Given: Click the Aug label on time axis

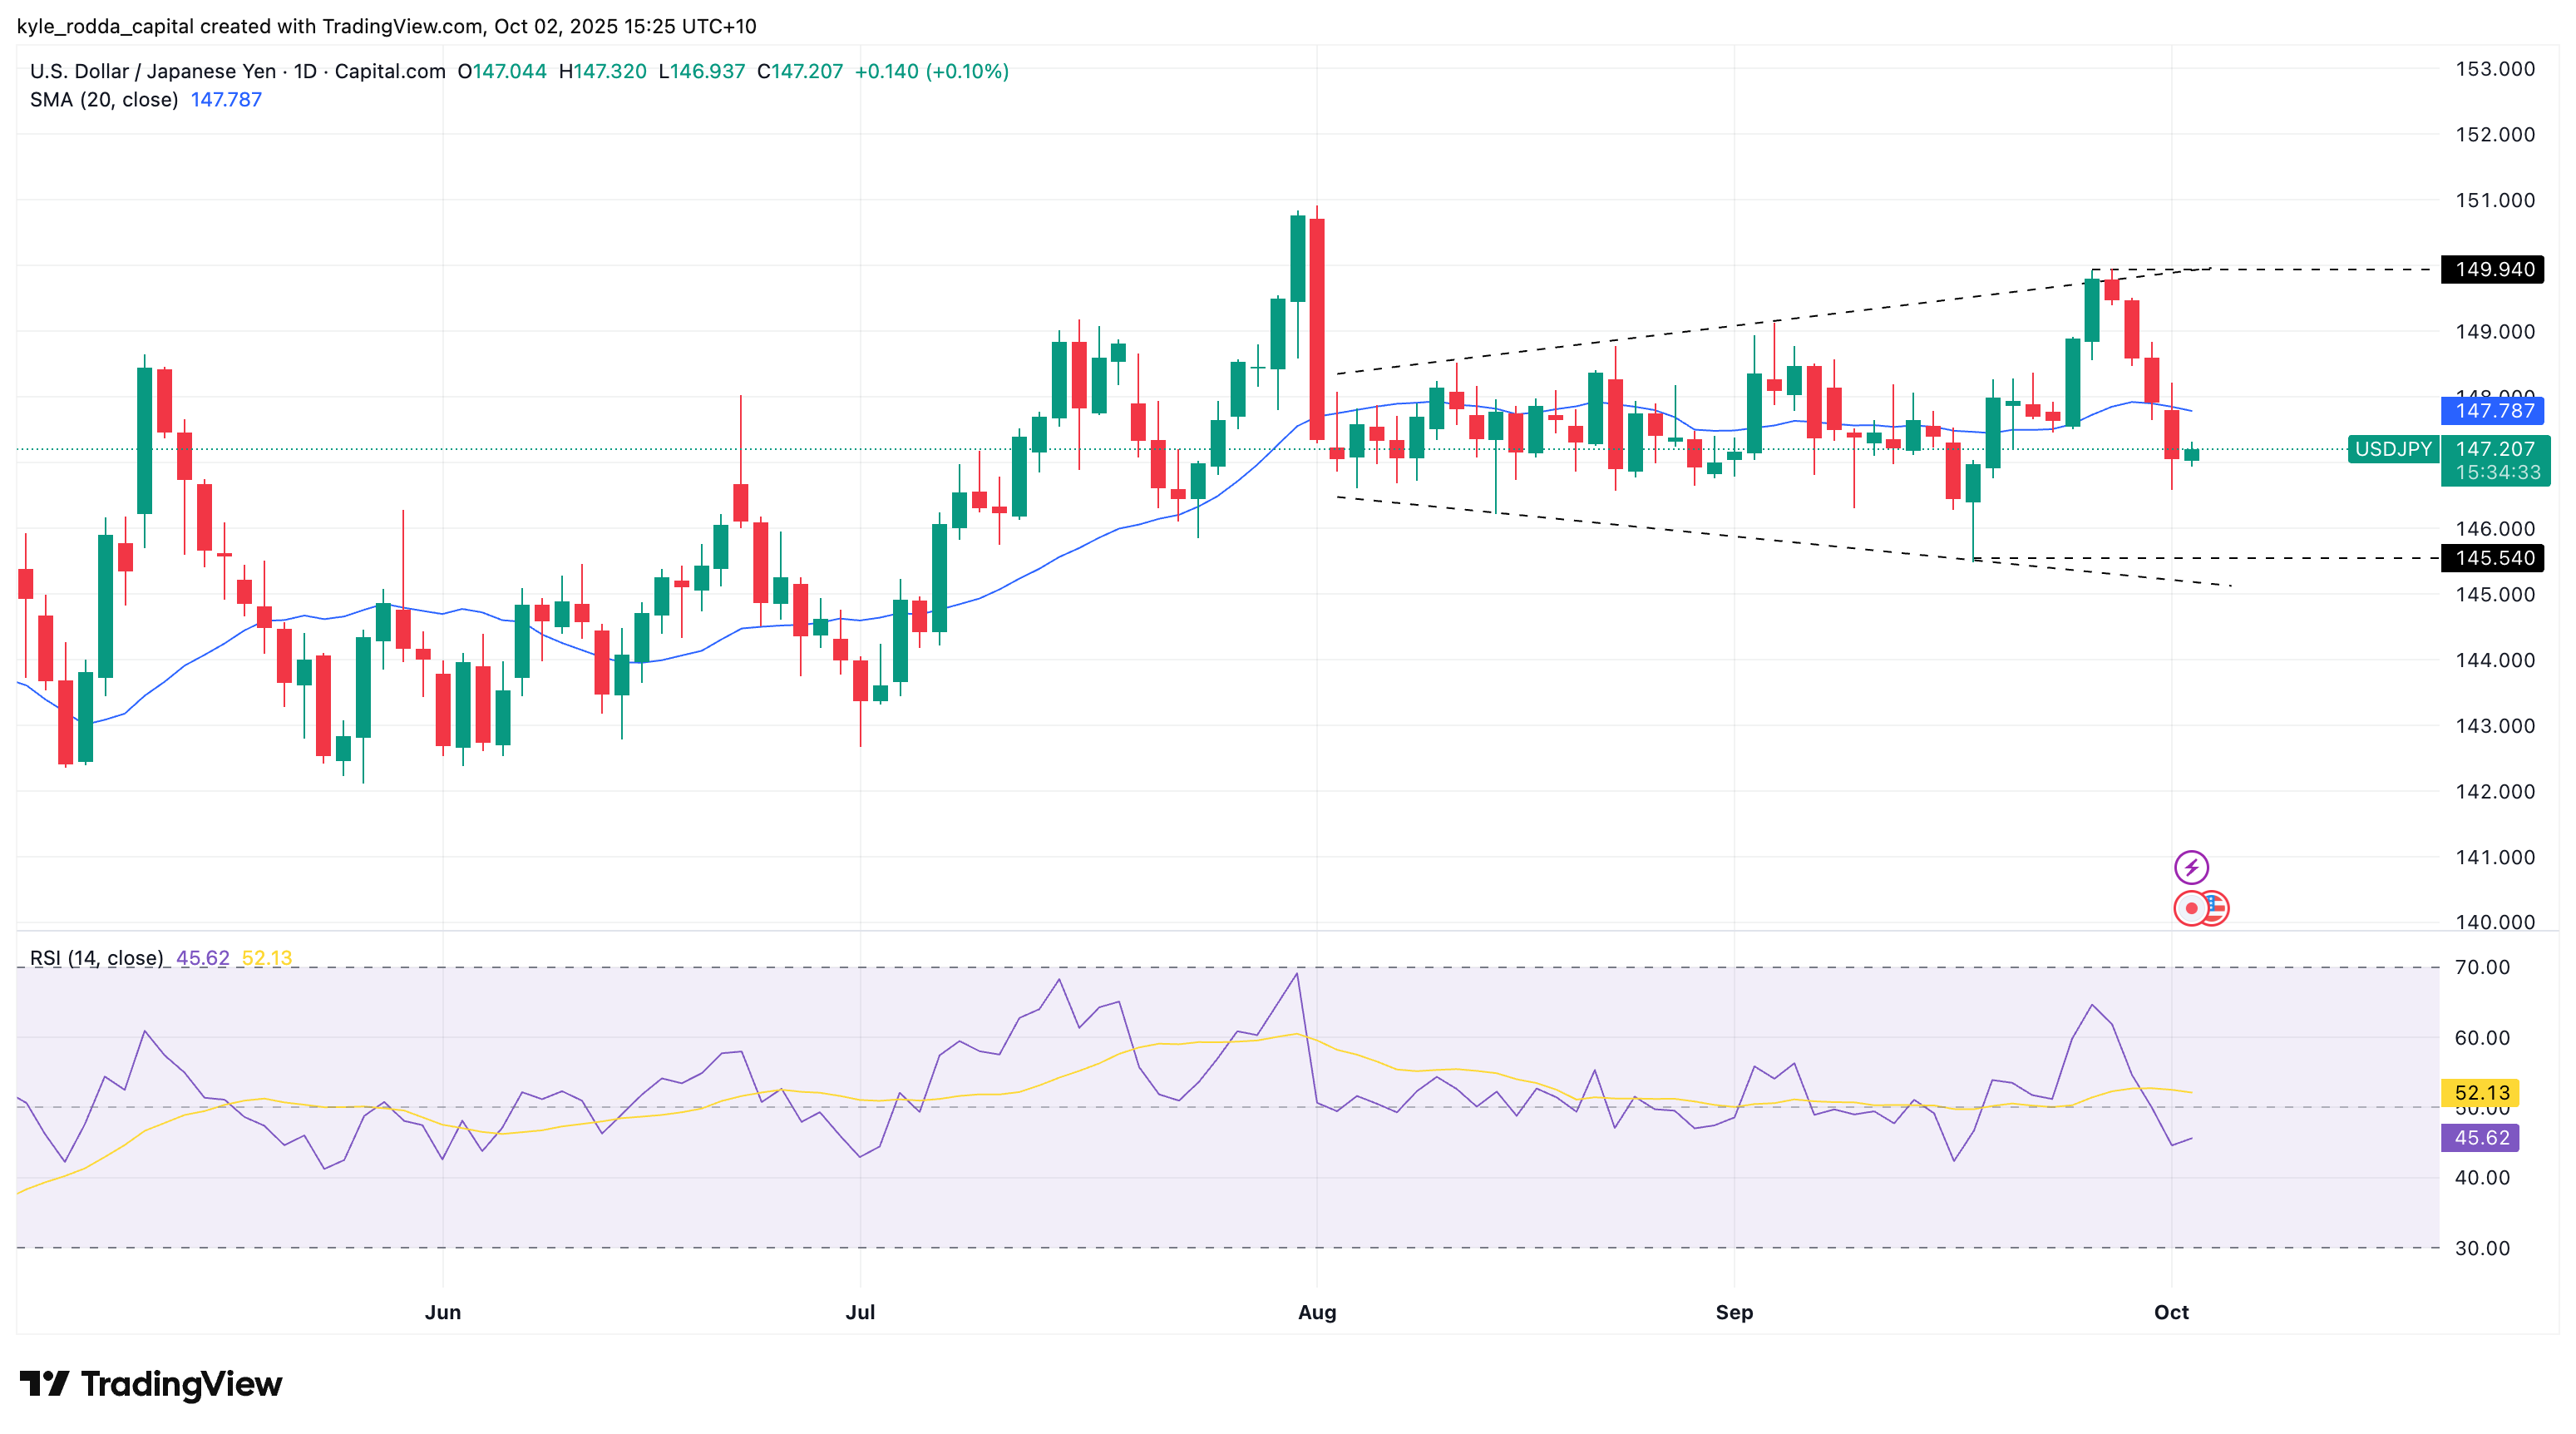Looking at the screenshot, I should pos(1316,1312).
